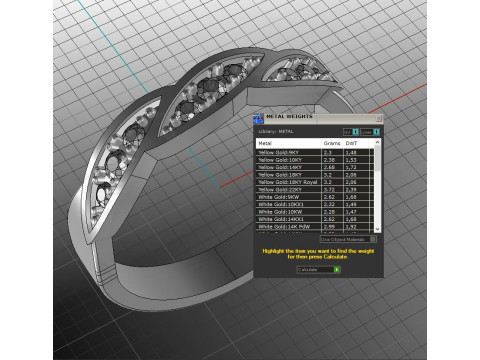
Task: Click the 3.72 grams value cell
Action: point(332,189)
